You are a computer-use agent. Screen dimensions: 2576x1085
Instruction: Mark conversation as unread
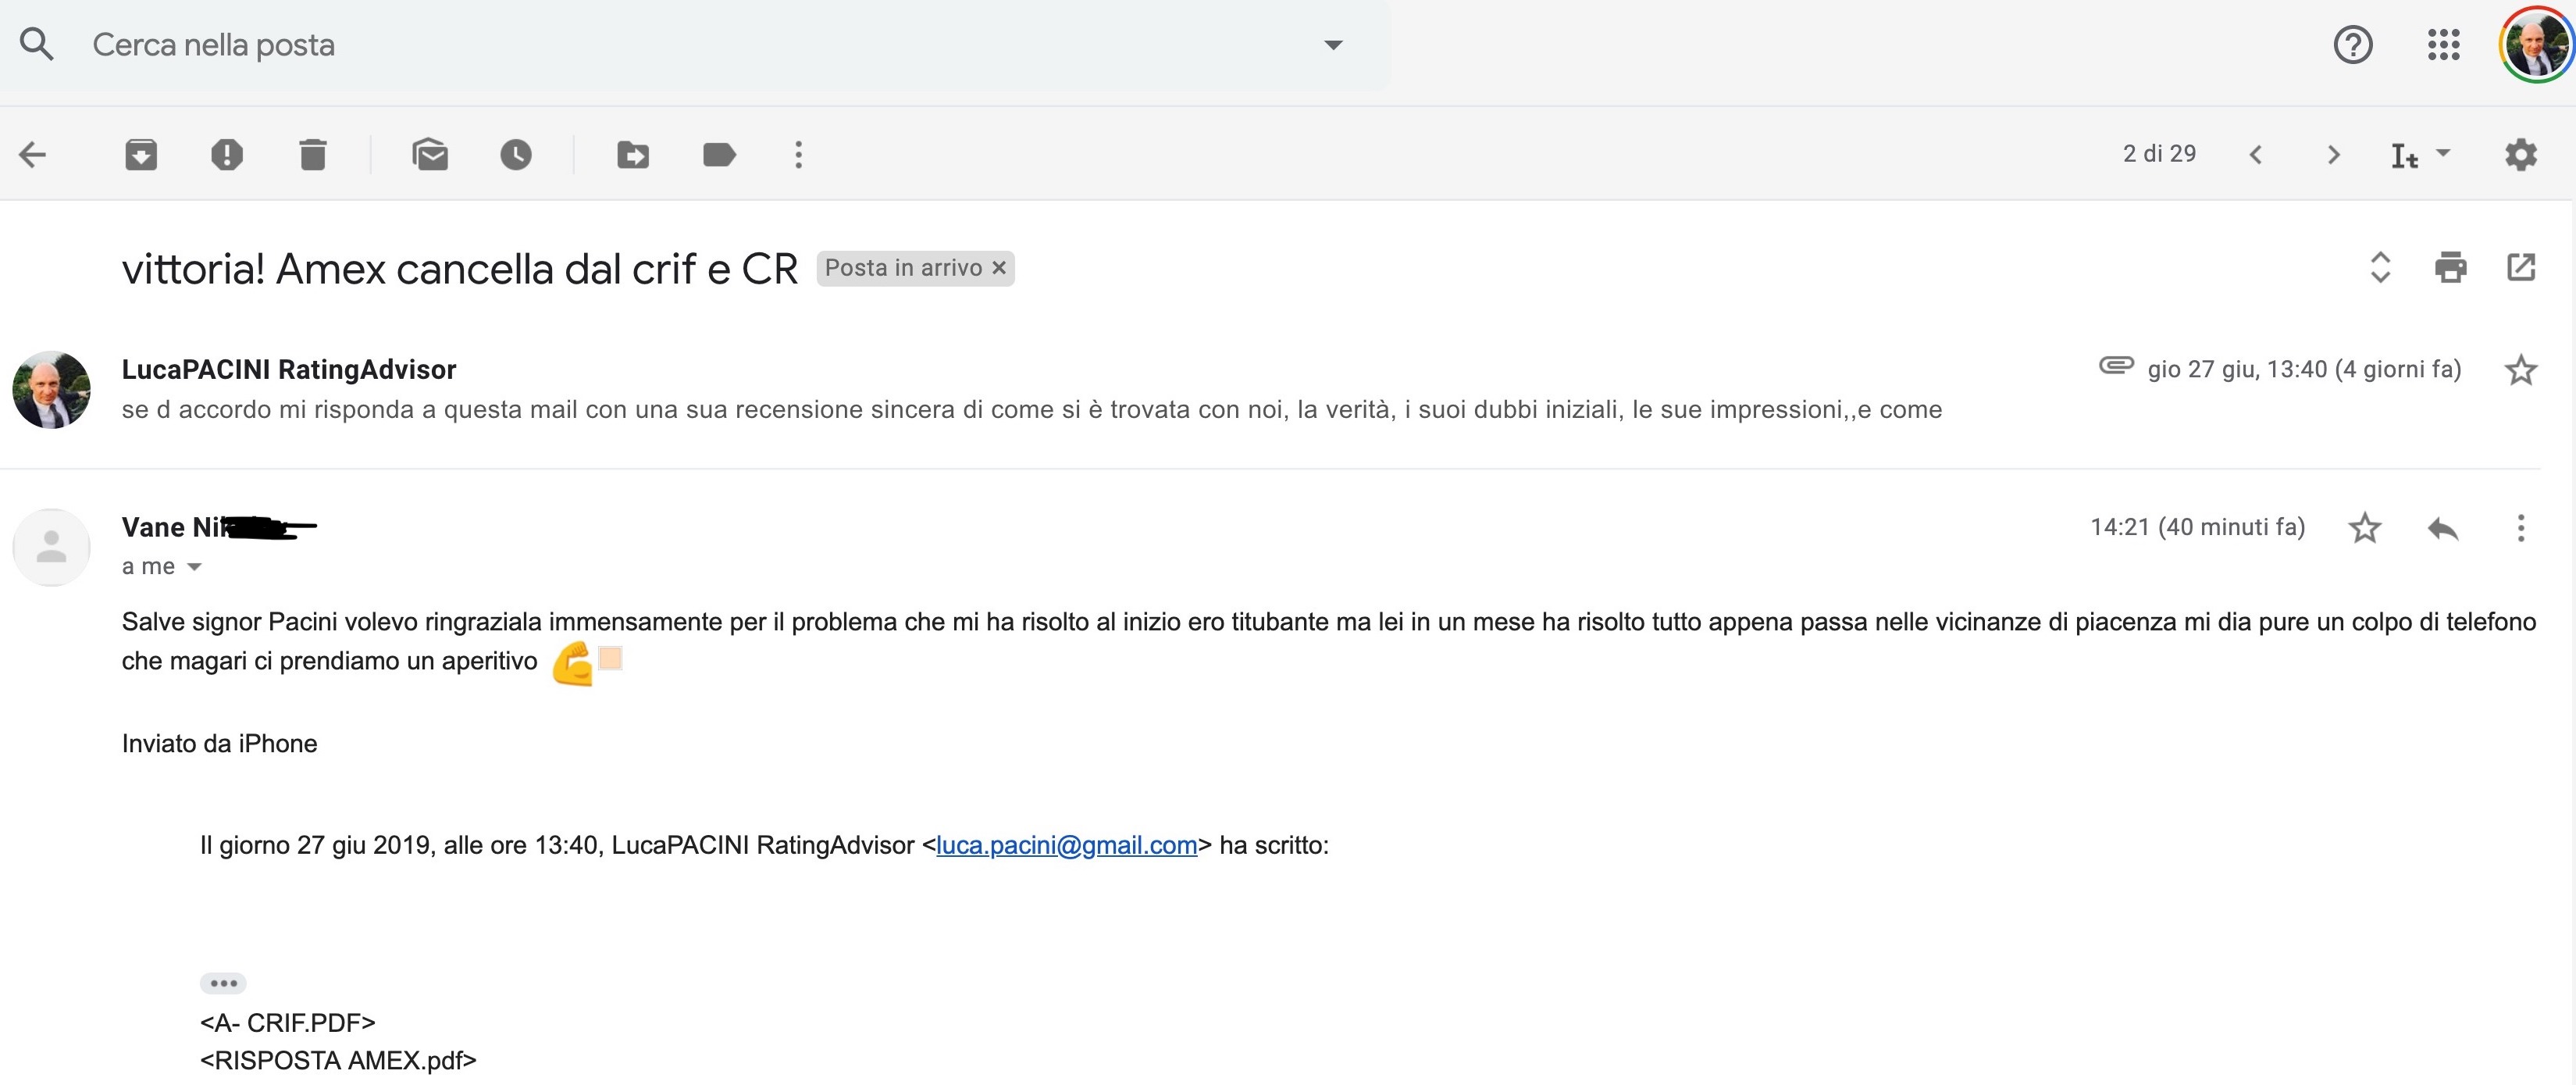coord(430,155)
